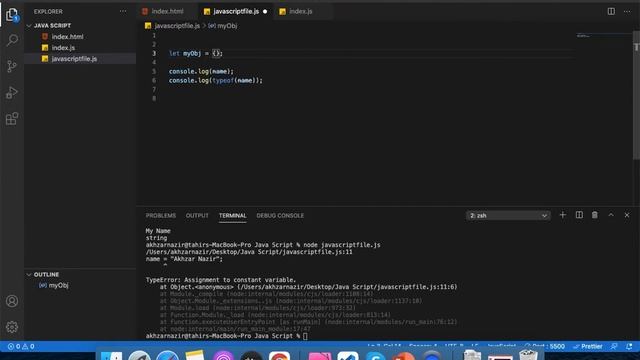The image size is (640, 360).
Task: Kill terminal with the trash icon
Action: coord(595,215)
